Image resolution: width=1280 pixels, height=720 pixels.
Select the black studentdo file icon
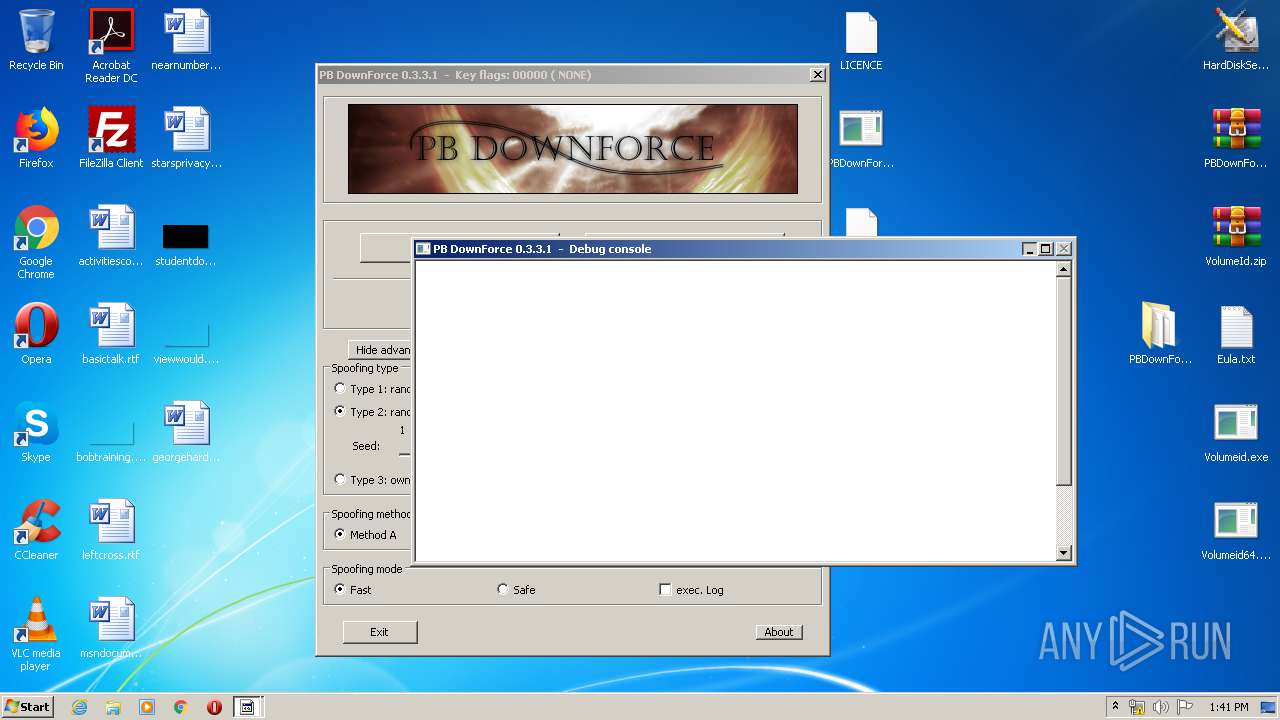[186, 245]
